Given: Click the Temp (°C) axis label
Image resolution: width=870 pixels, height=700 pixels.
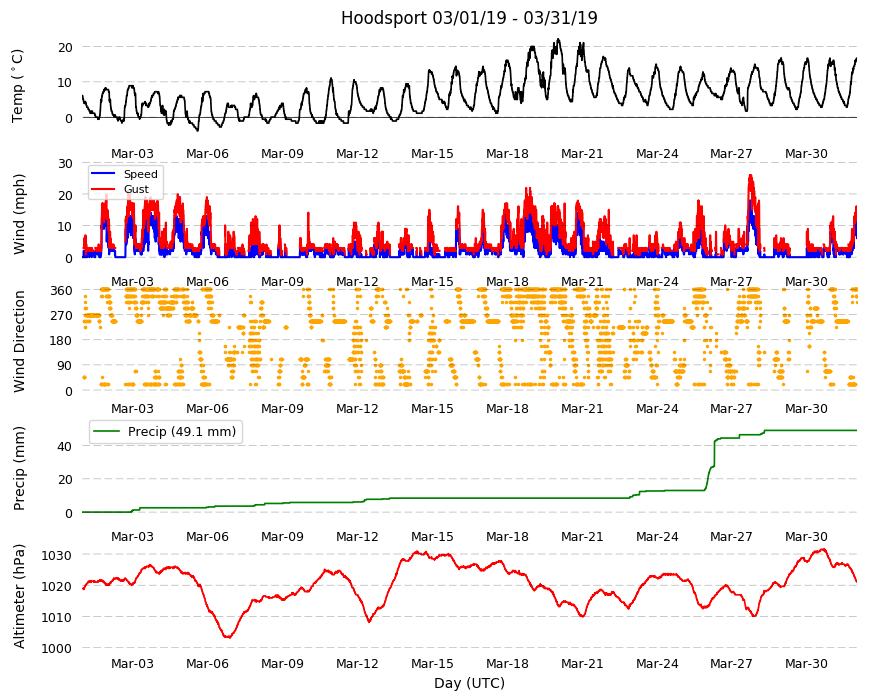Looking at the screenshot, I should tap(18, 85).
